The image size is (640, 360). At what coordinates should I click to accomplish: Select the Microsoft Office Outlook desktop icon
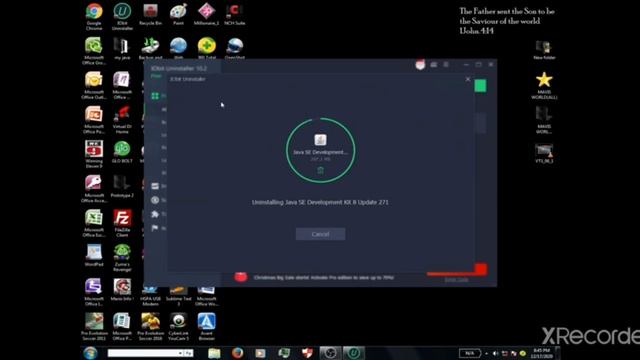pos(94,86)
